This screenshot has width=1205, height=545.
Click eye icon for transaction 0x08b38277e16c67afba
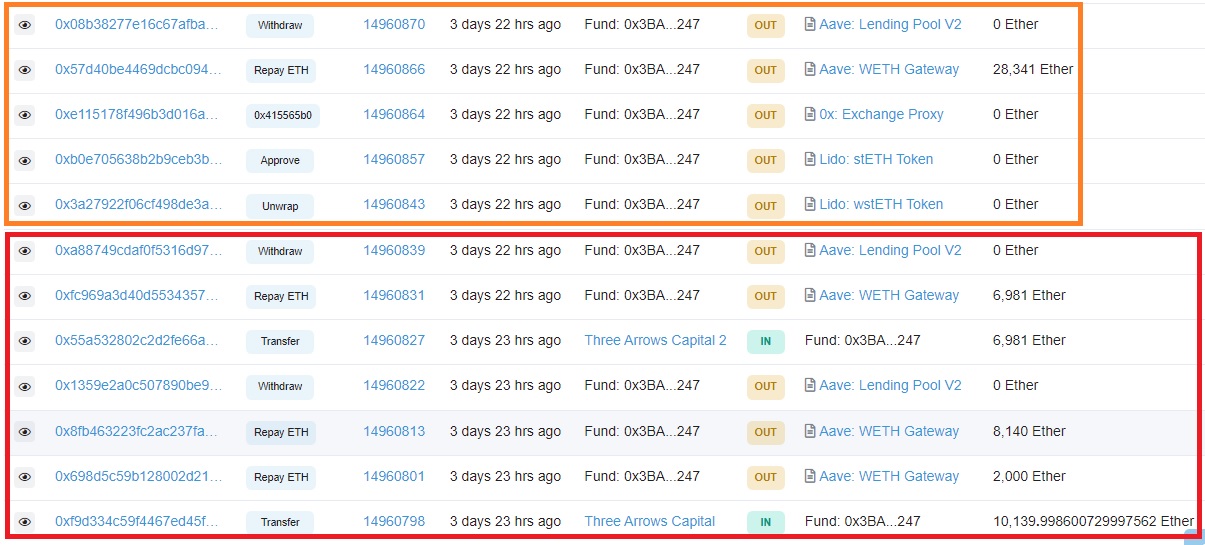25,25
